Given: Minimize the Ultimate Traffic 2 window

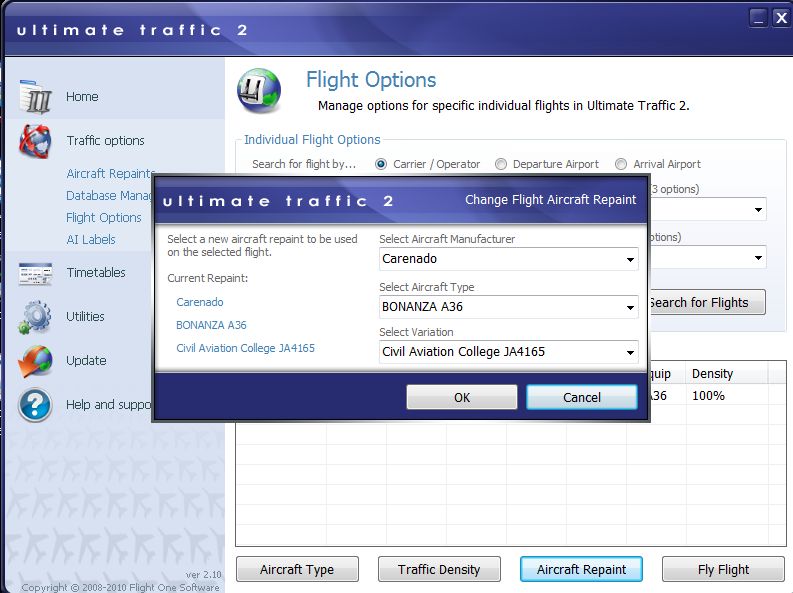Looking at the screenshot, I should point(758,18).
